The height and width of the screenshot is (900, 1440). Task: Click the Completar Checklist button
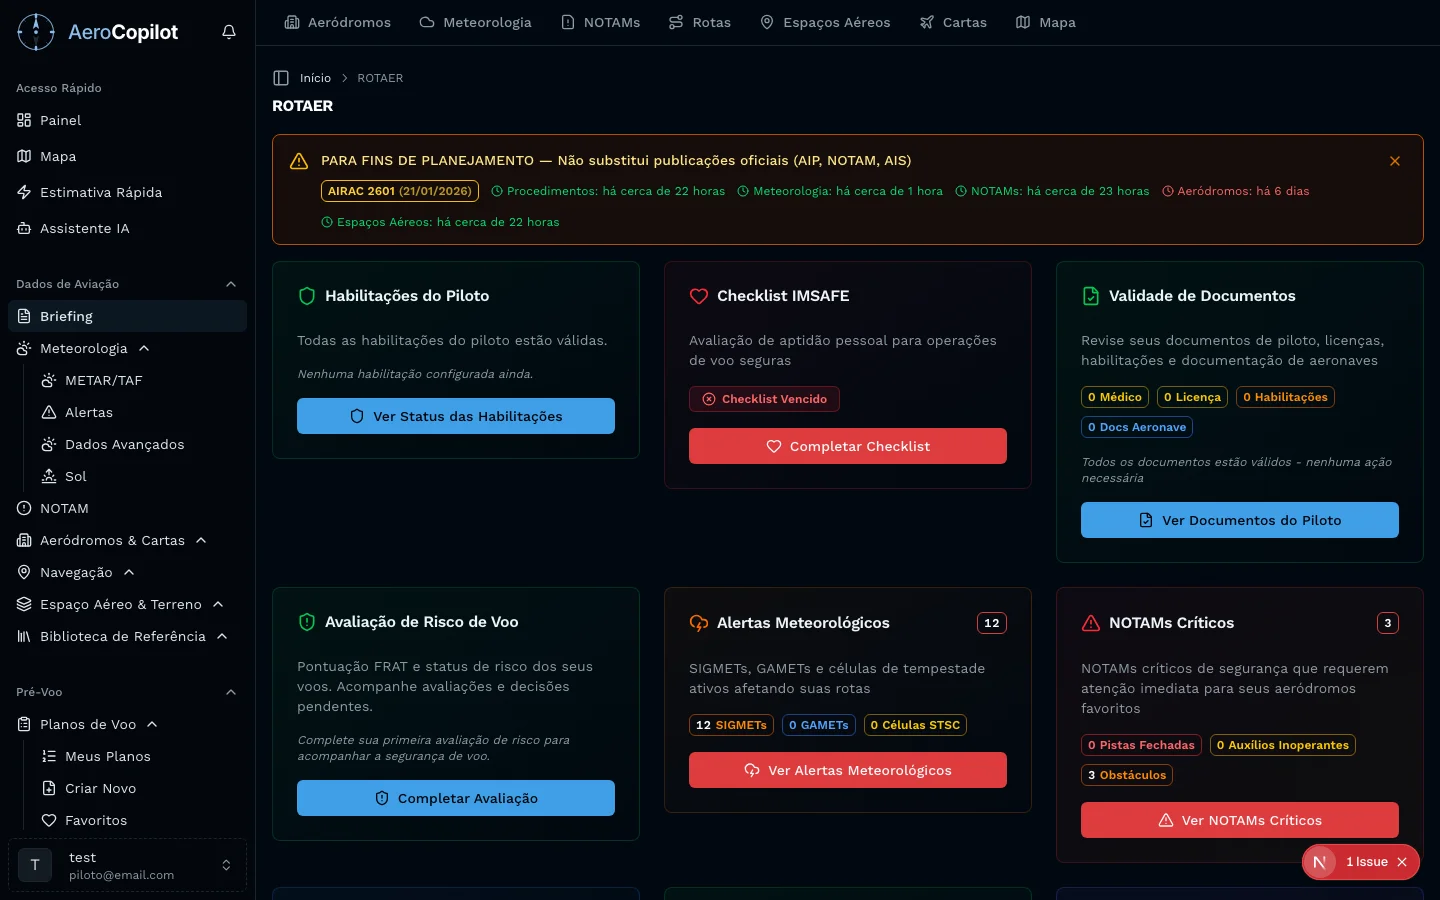click(847, 446)
